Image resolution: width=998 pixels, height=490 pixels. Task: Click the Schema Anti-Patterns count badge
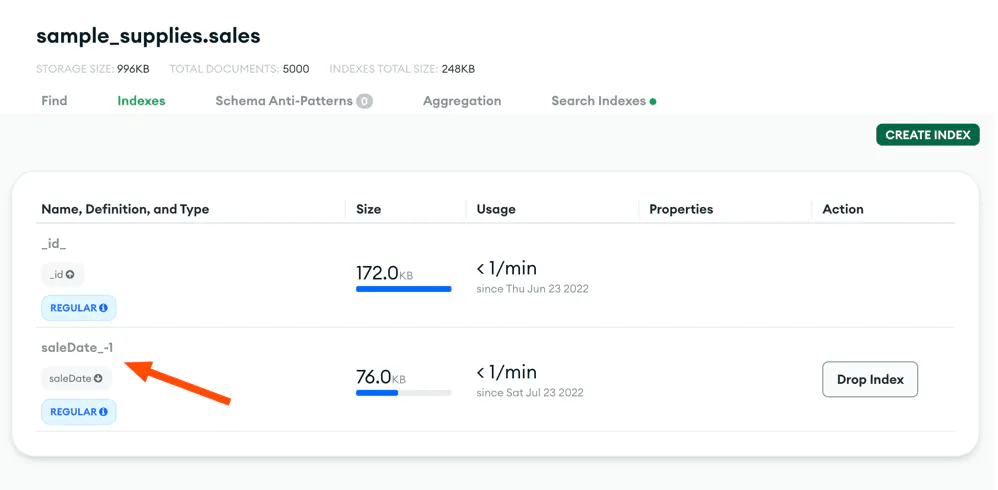pos(364,101)
